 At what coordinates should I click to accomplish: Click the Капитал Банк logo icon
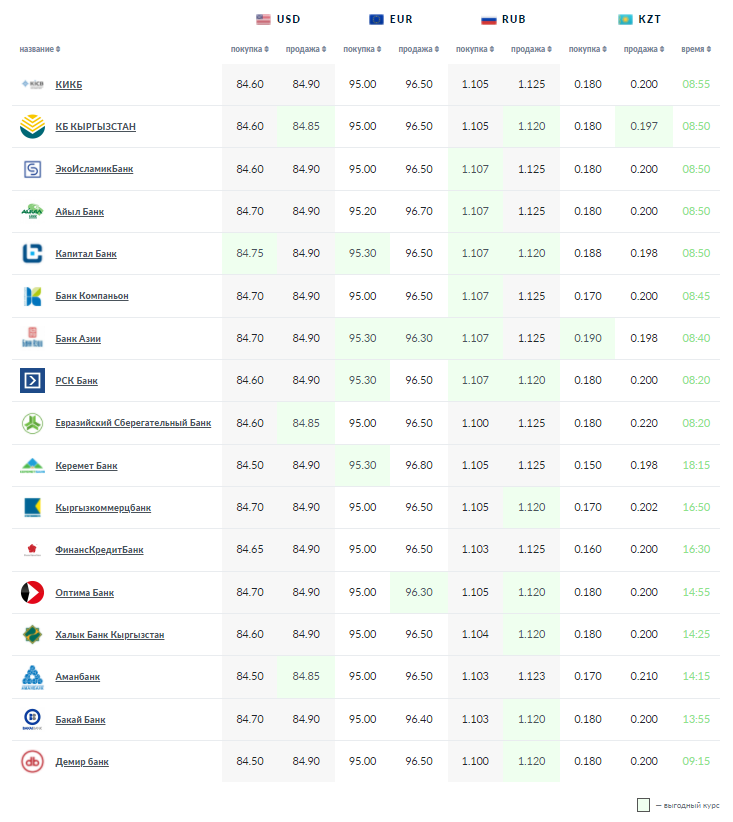point(32,253)
